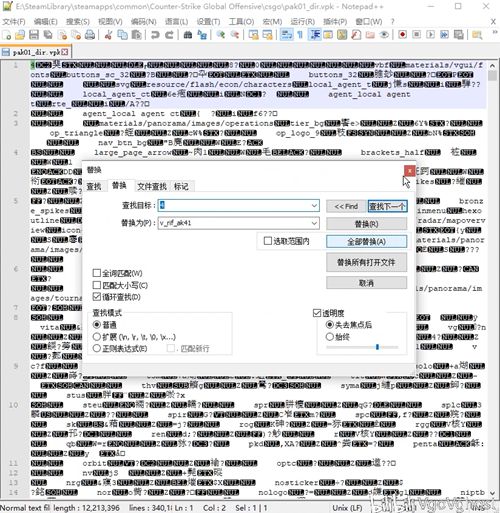Click the Open file folder icon
Viewport: 500px width, 513px height.
point(20,35)
